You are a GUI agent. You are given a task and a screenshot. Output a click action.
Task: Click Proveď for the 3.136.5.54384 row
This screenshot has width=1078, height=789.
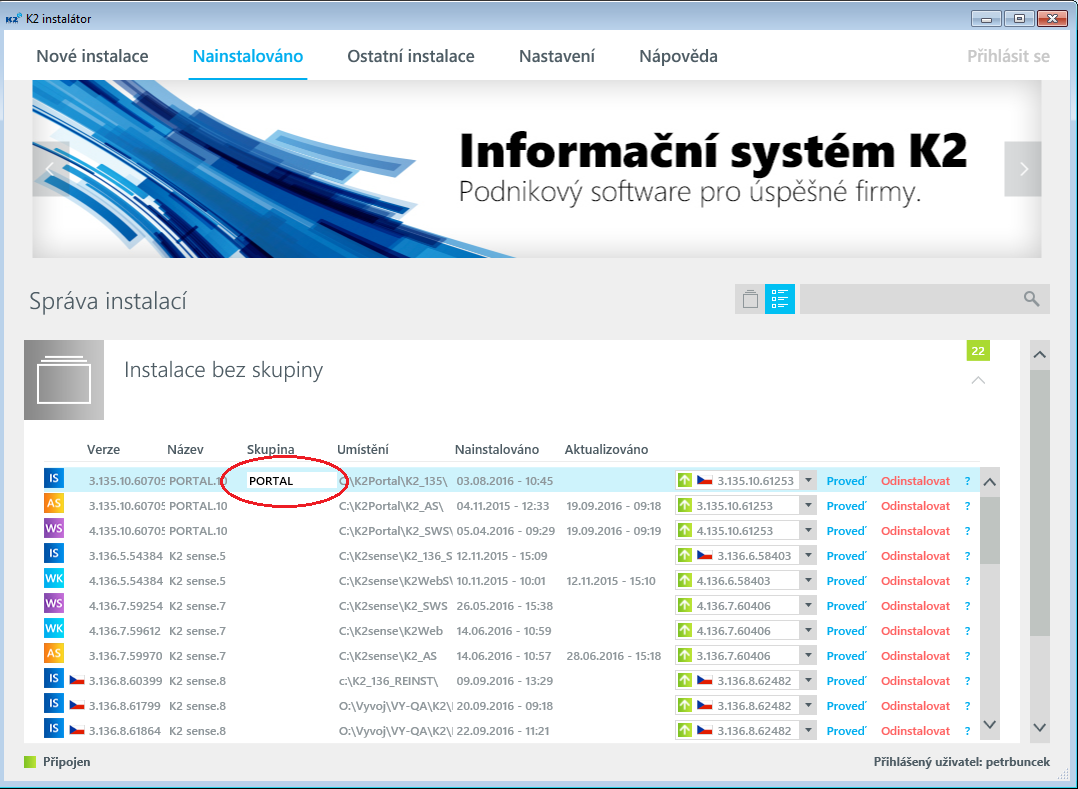[x=846, y=556]
